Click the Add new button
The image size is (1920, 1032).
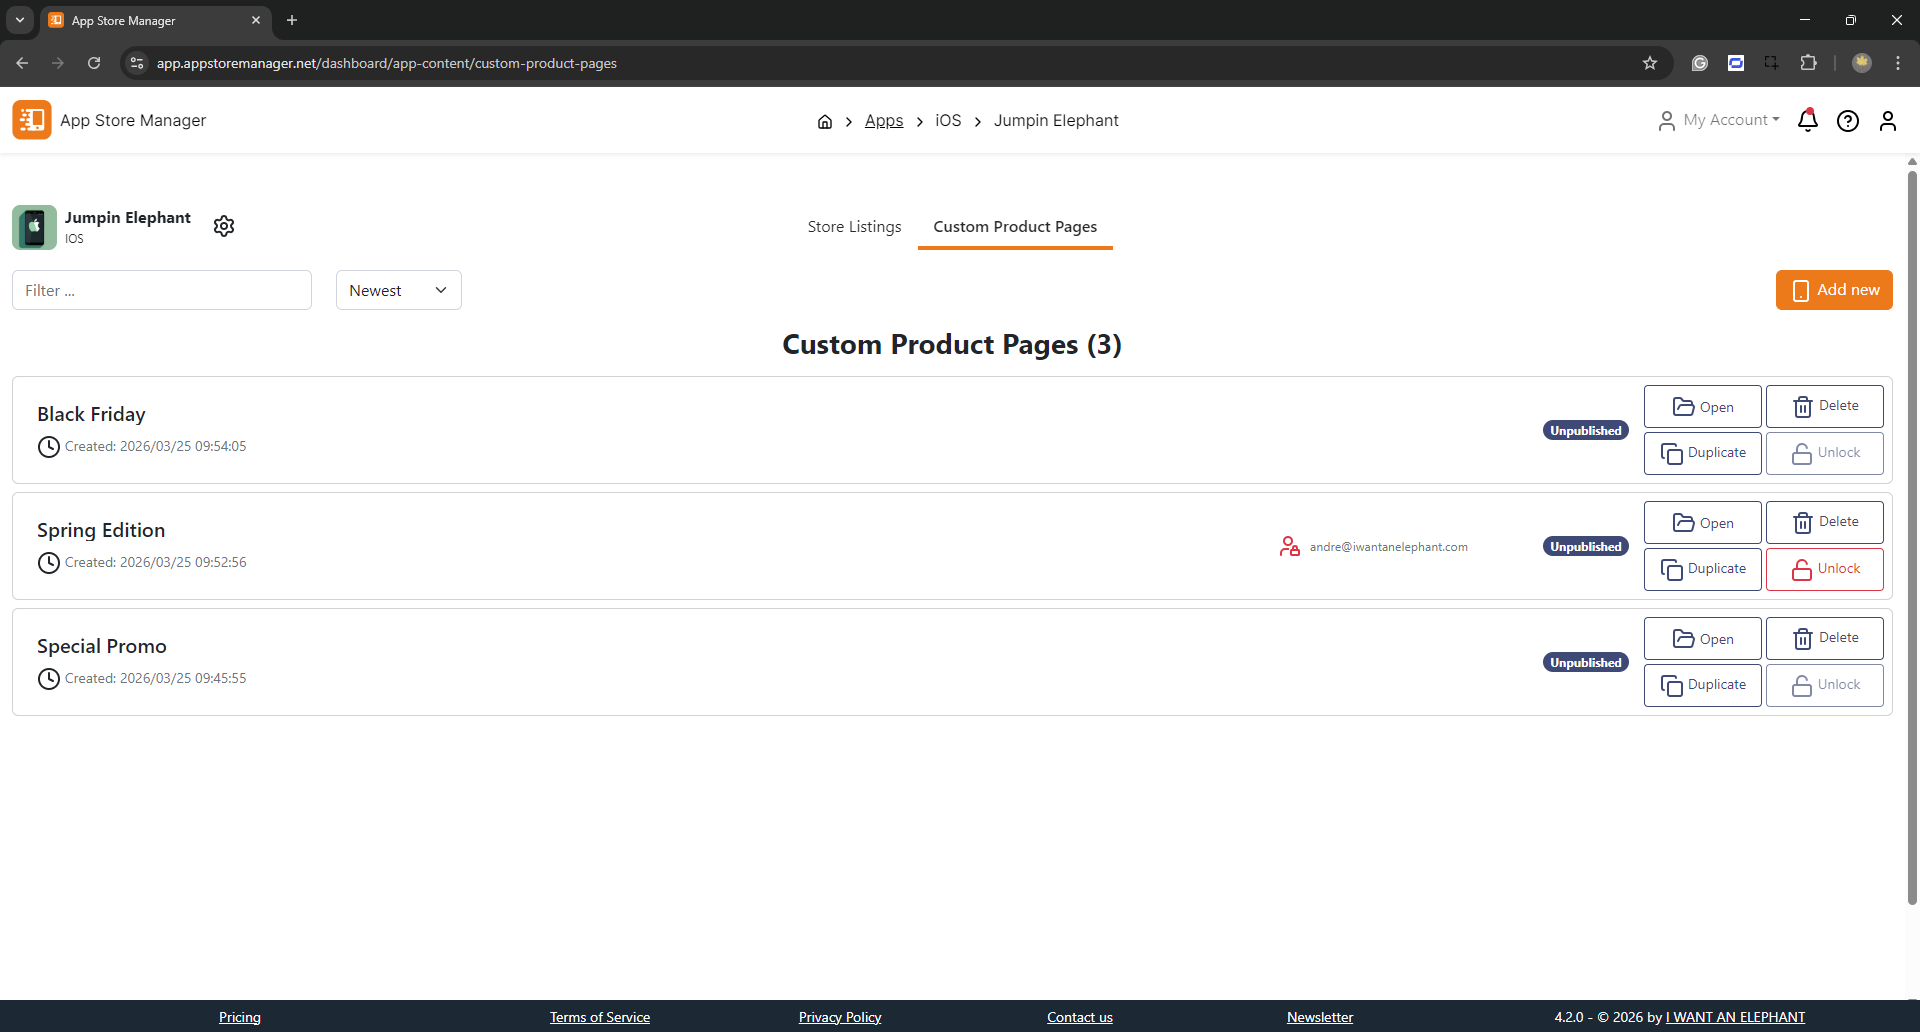(1833, 290)
